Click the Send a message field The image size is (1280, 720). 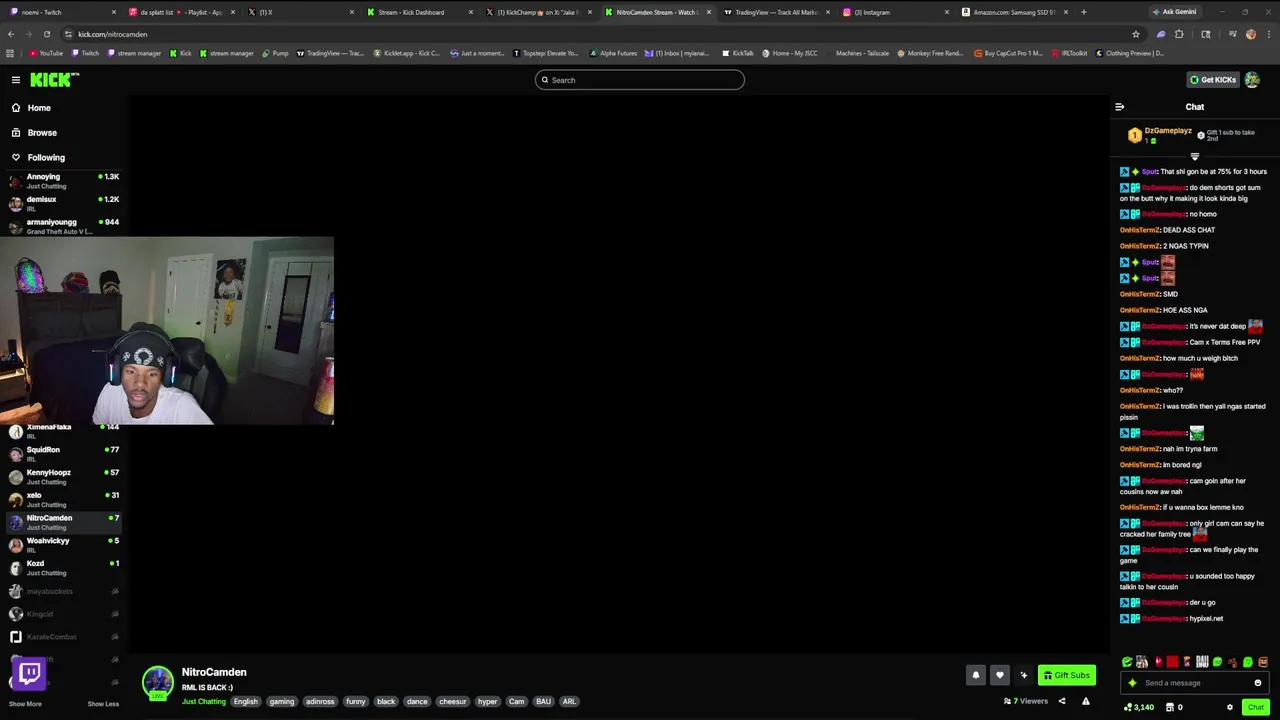click(1195, 683)
